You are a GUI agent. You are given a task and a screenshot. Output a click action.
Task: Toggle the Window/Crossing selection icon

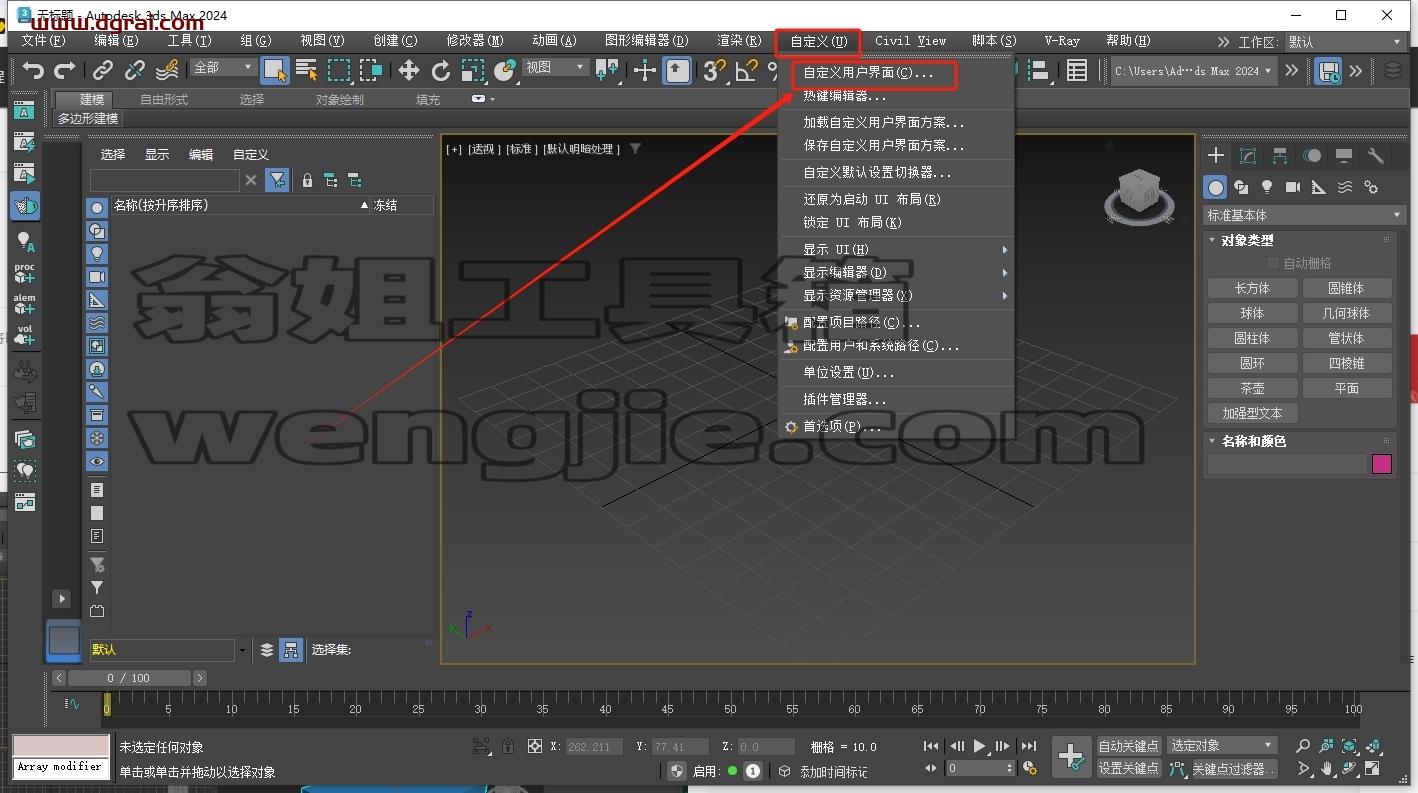(372, 70)
